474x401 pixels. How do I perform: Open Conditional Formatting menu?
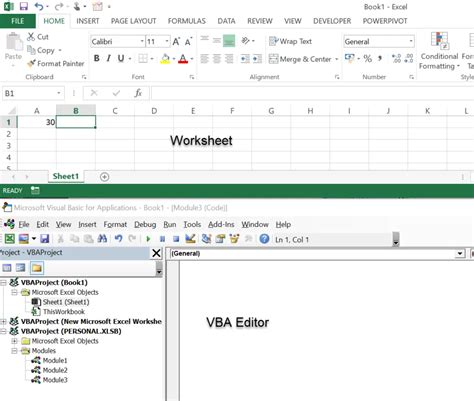click(439, 51)
